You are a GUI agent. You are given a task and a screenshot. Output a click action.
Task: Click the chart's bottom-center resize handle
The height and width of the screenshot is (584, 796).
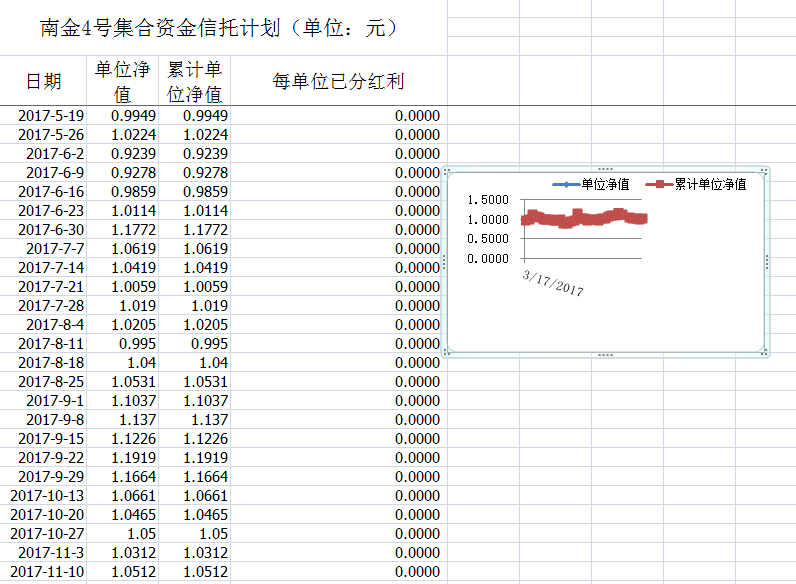click(604, 354)
